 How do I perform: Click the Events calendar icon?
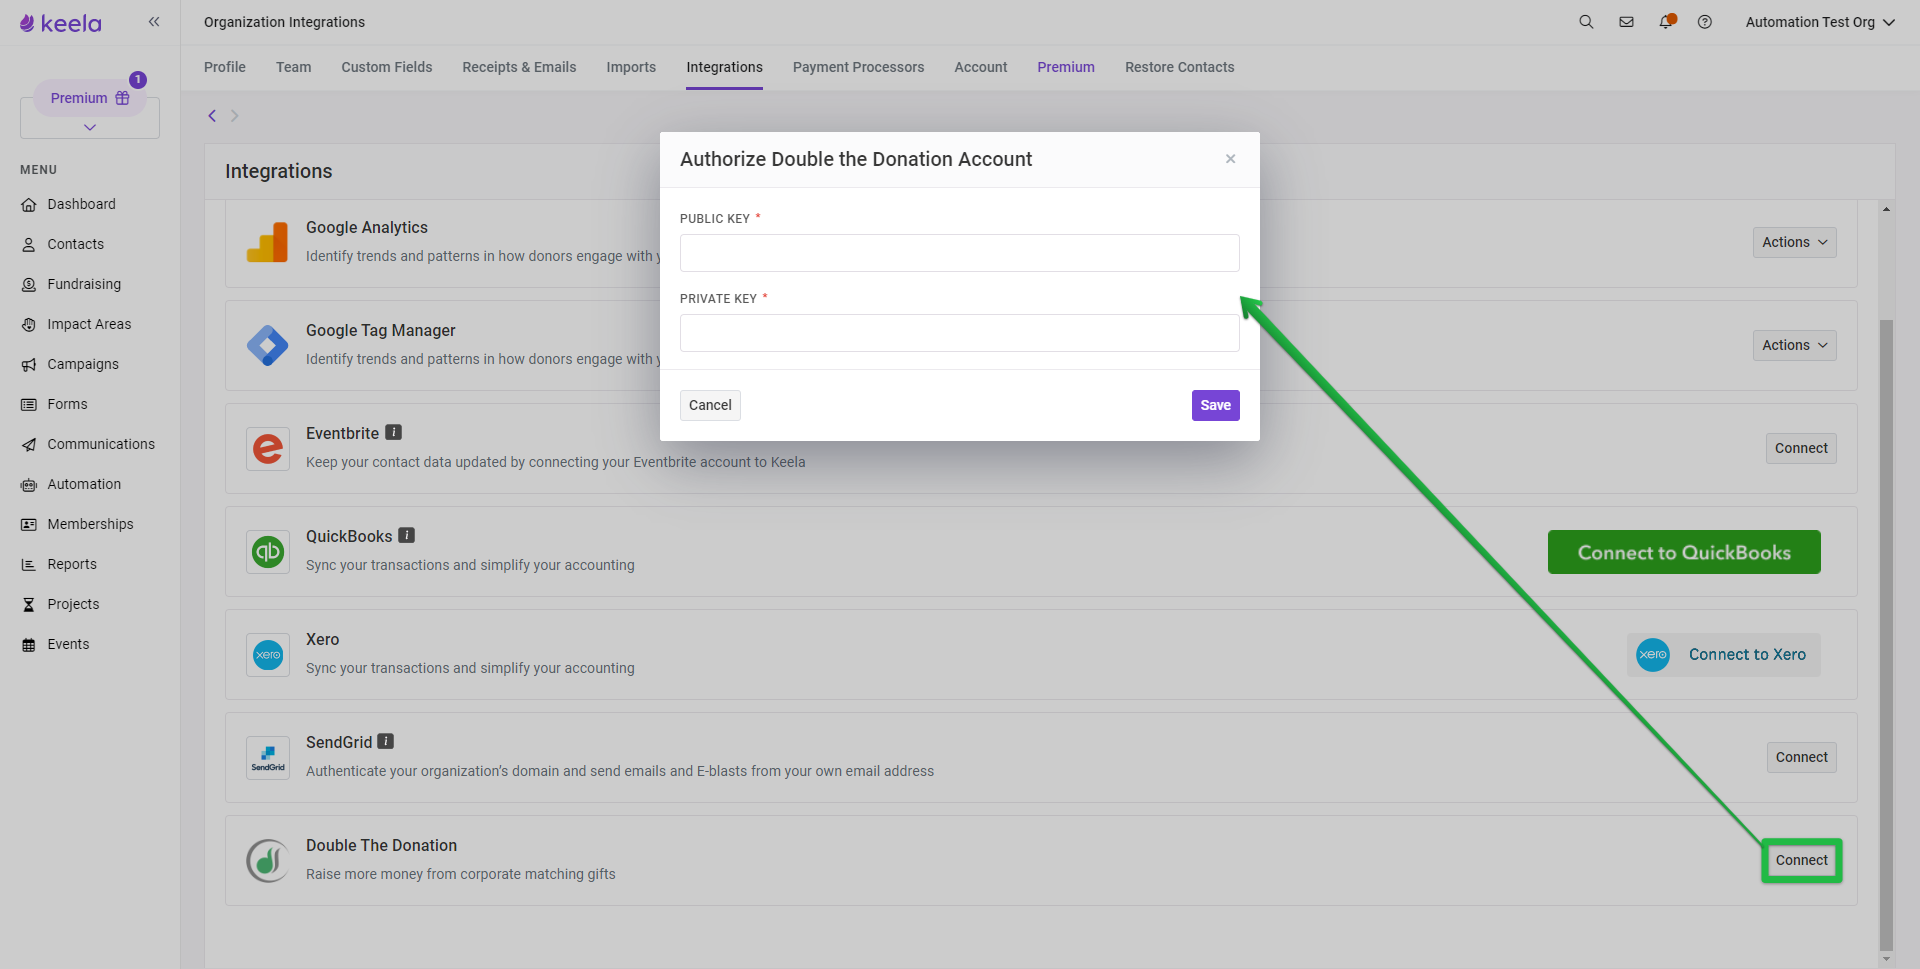[29, 645]
